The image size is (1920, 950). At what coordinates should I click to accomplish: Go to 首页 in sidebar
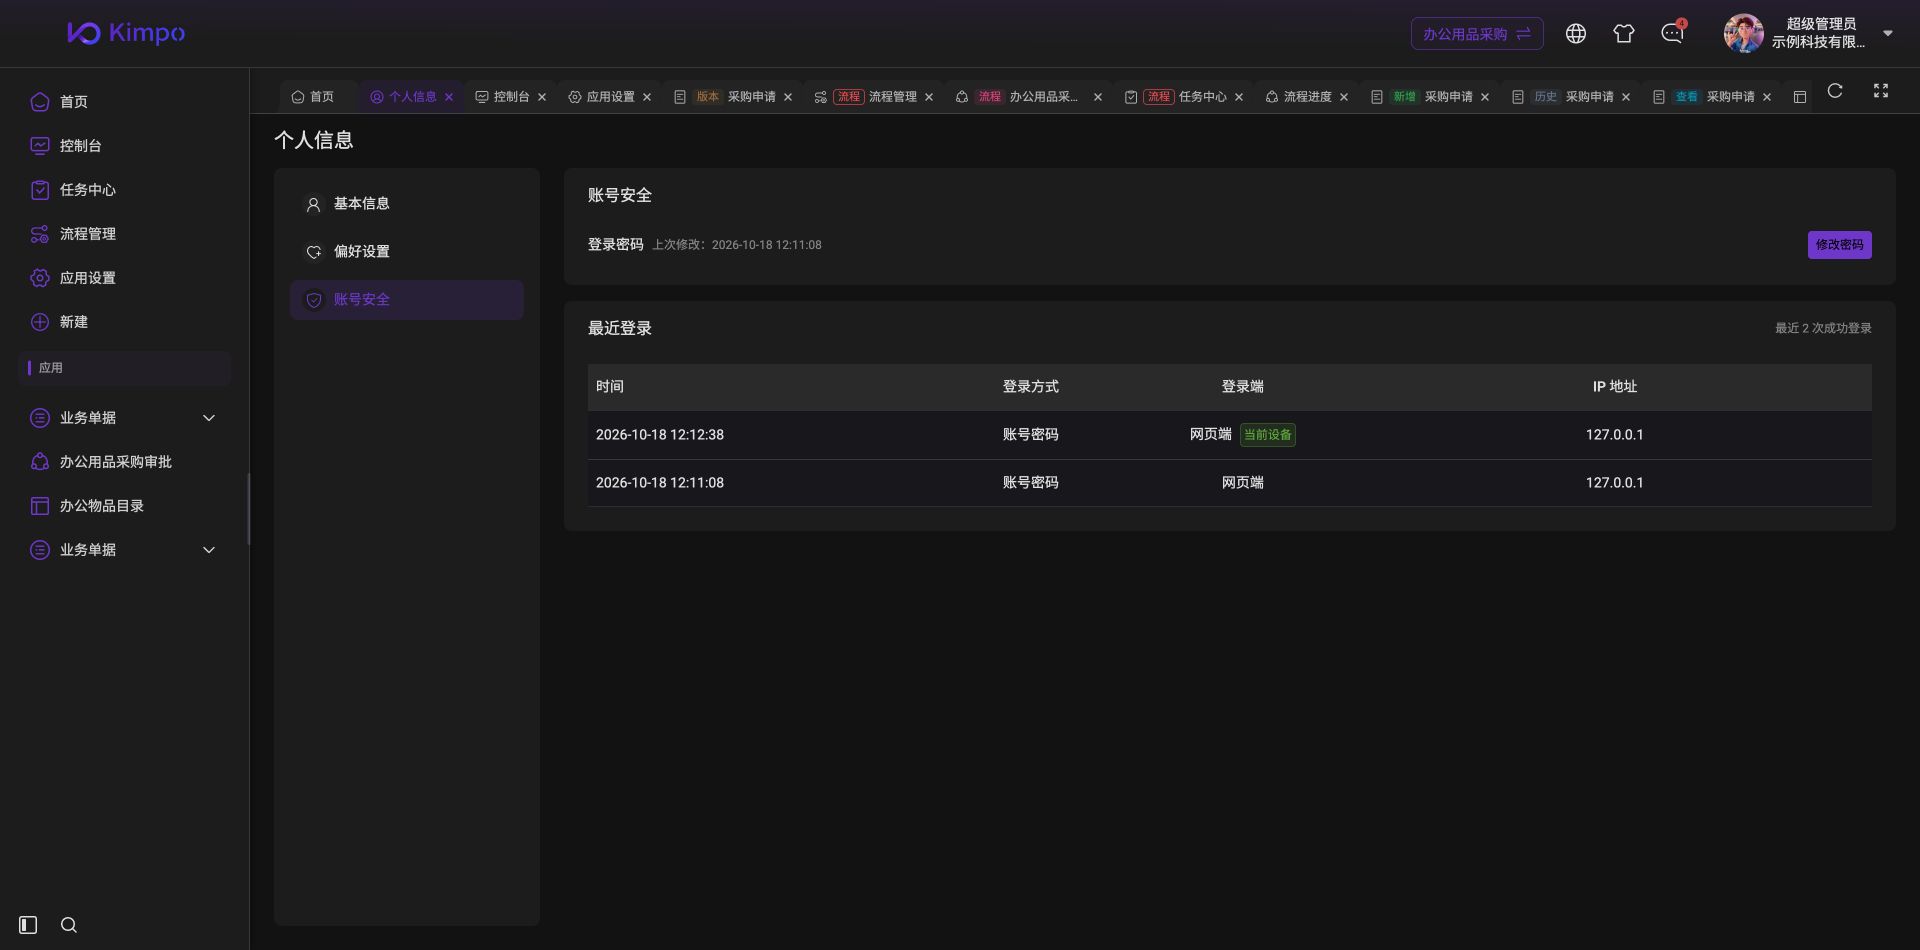(74, 102)
